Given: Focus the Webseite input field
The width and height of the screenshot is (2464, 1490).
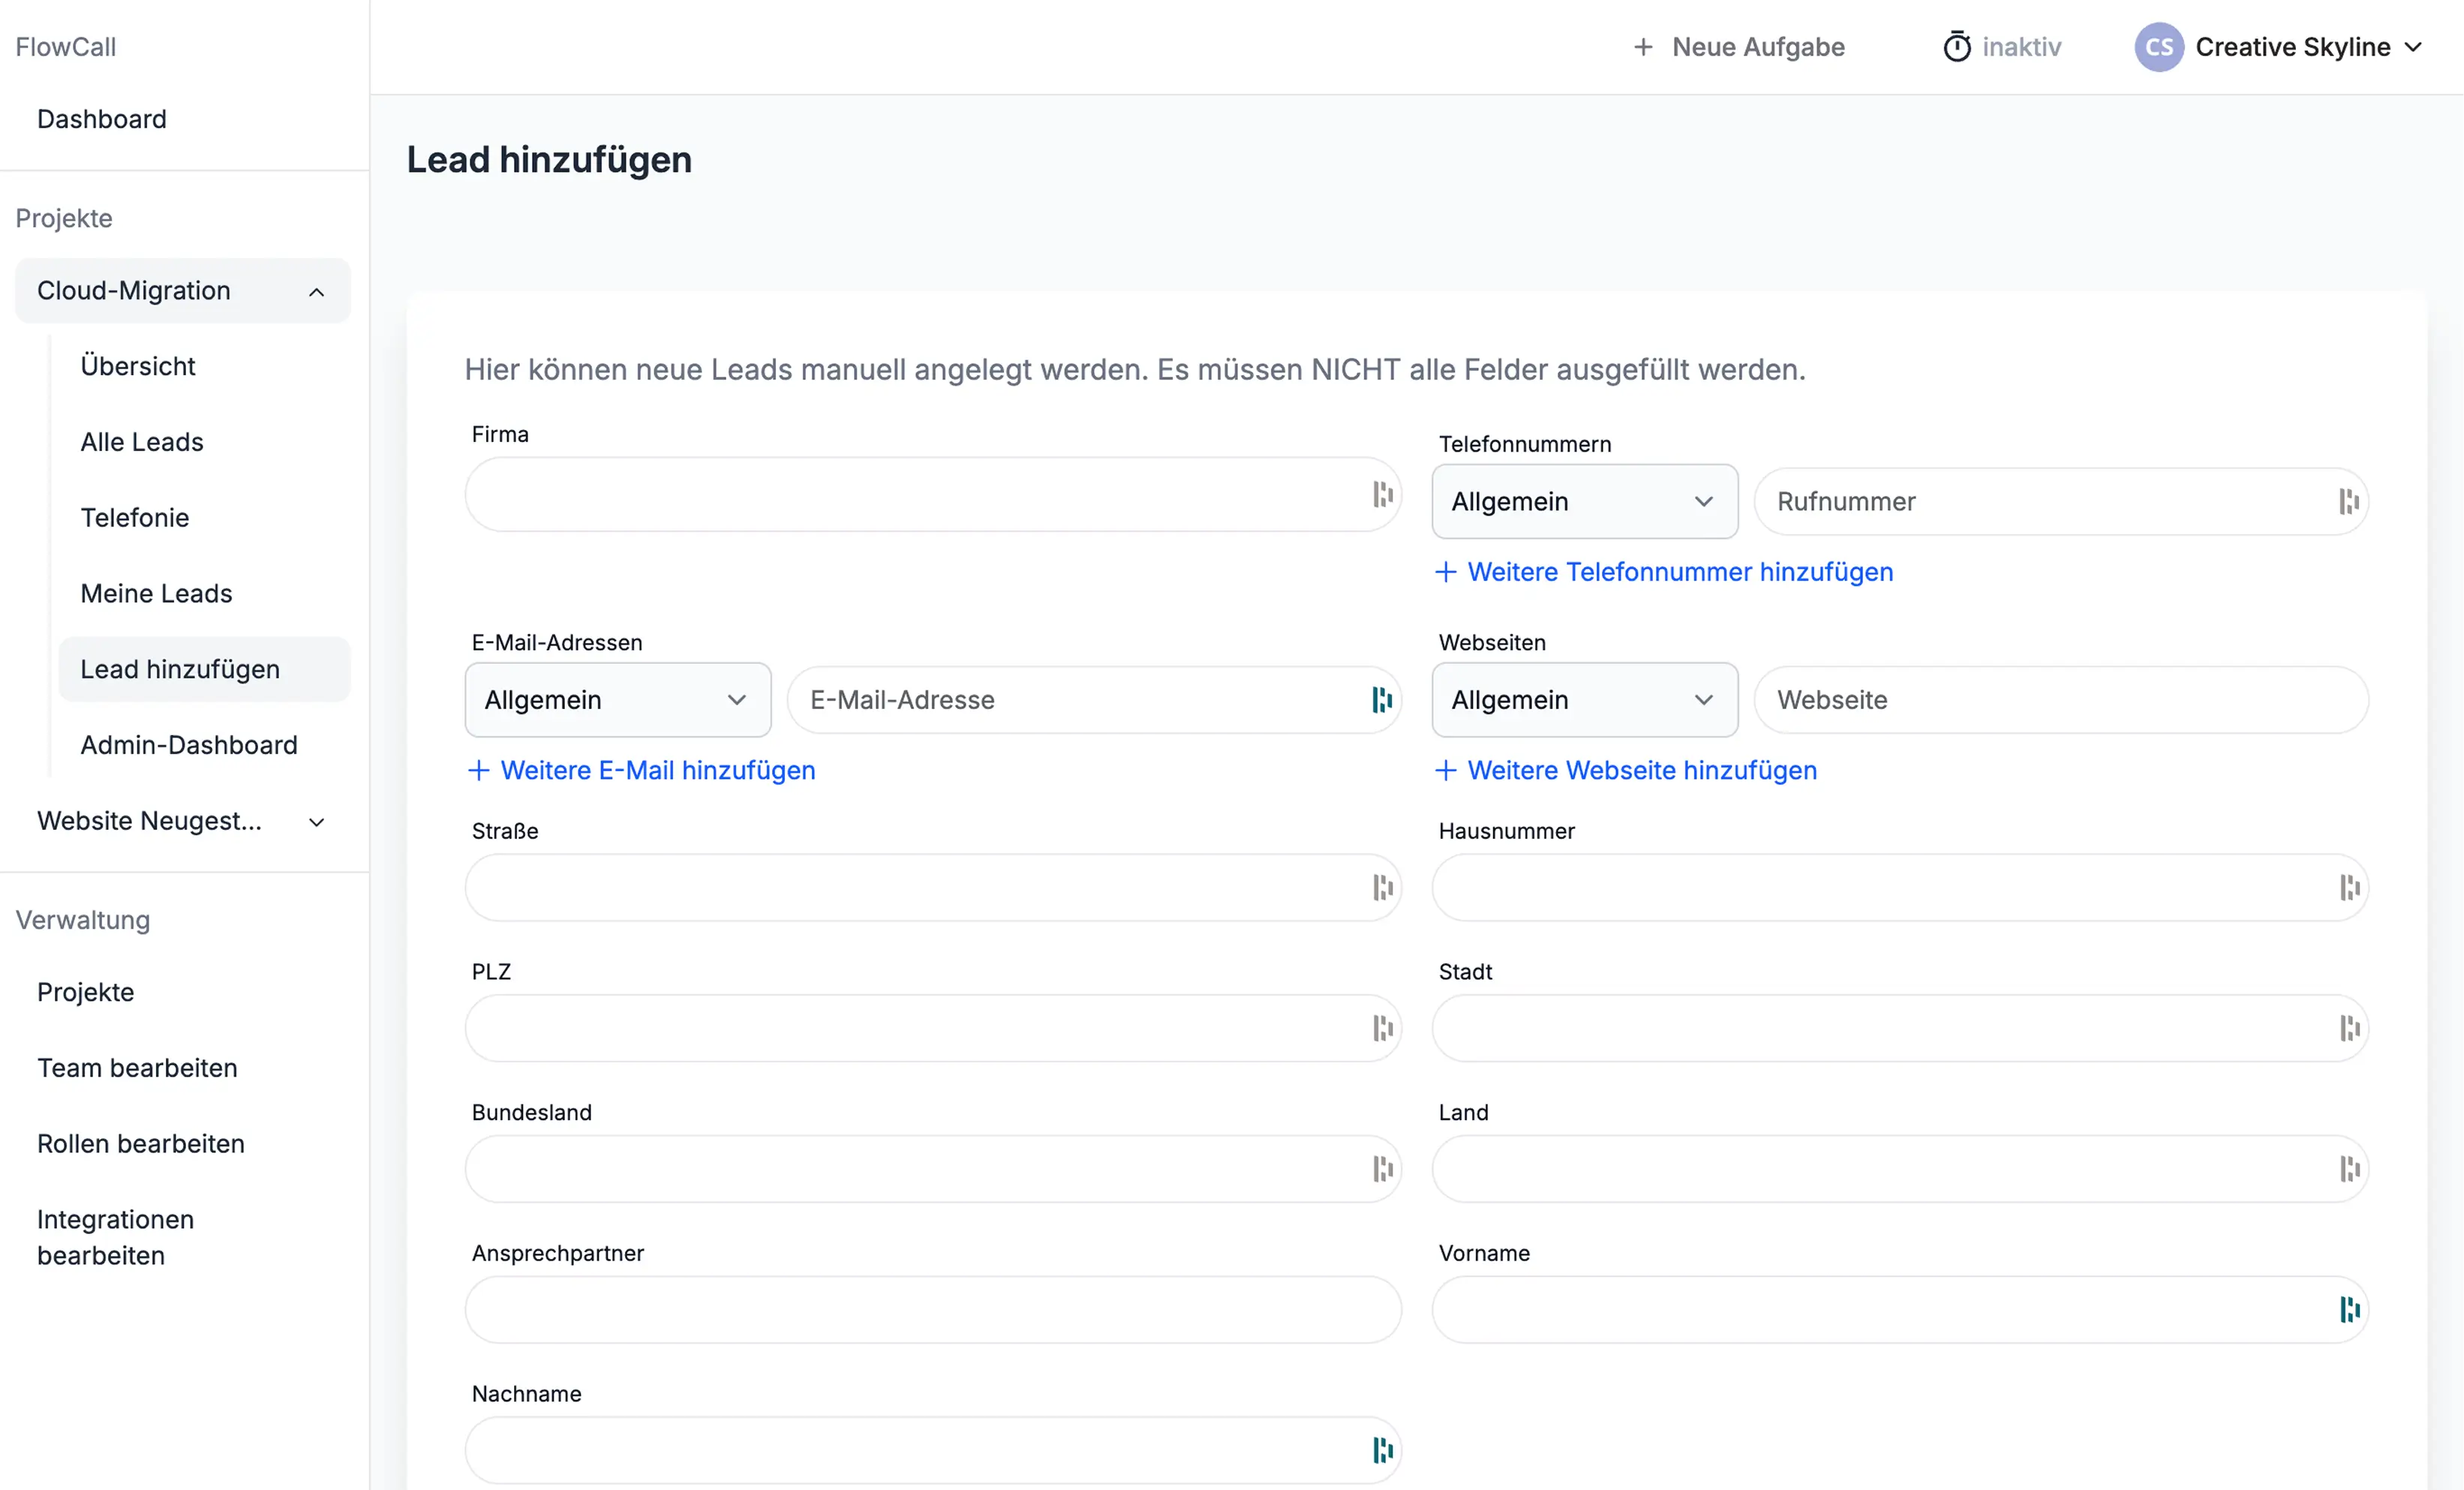Looking at the screenshot, I should click(2060, 700).
